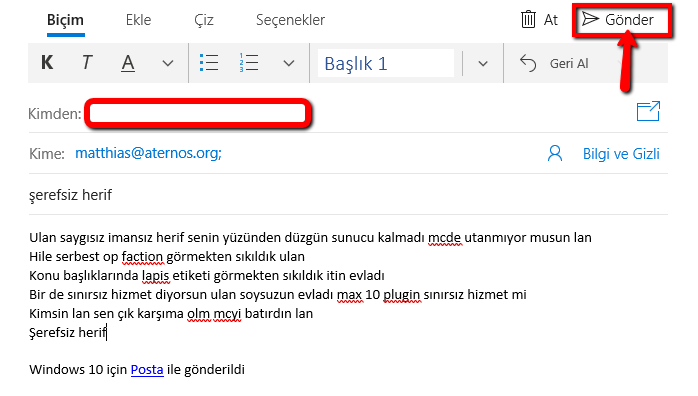Apply underline with the A button

pos(128,63)
